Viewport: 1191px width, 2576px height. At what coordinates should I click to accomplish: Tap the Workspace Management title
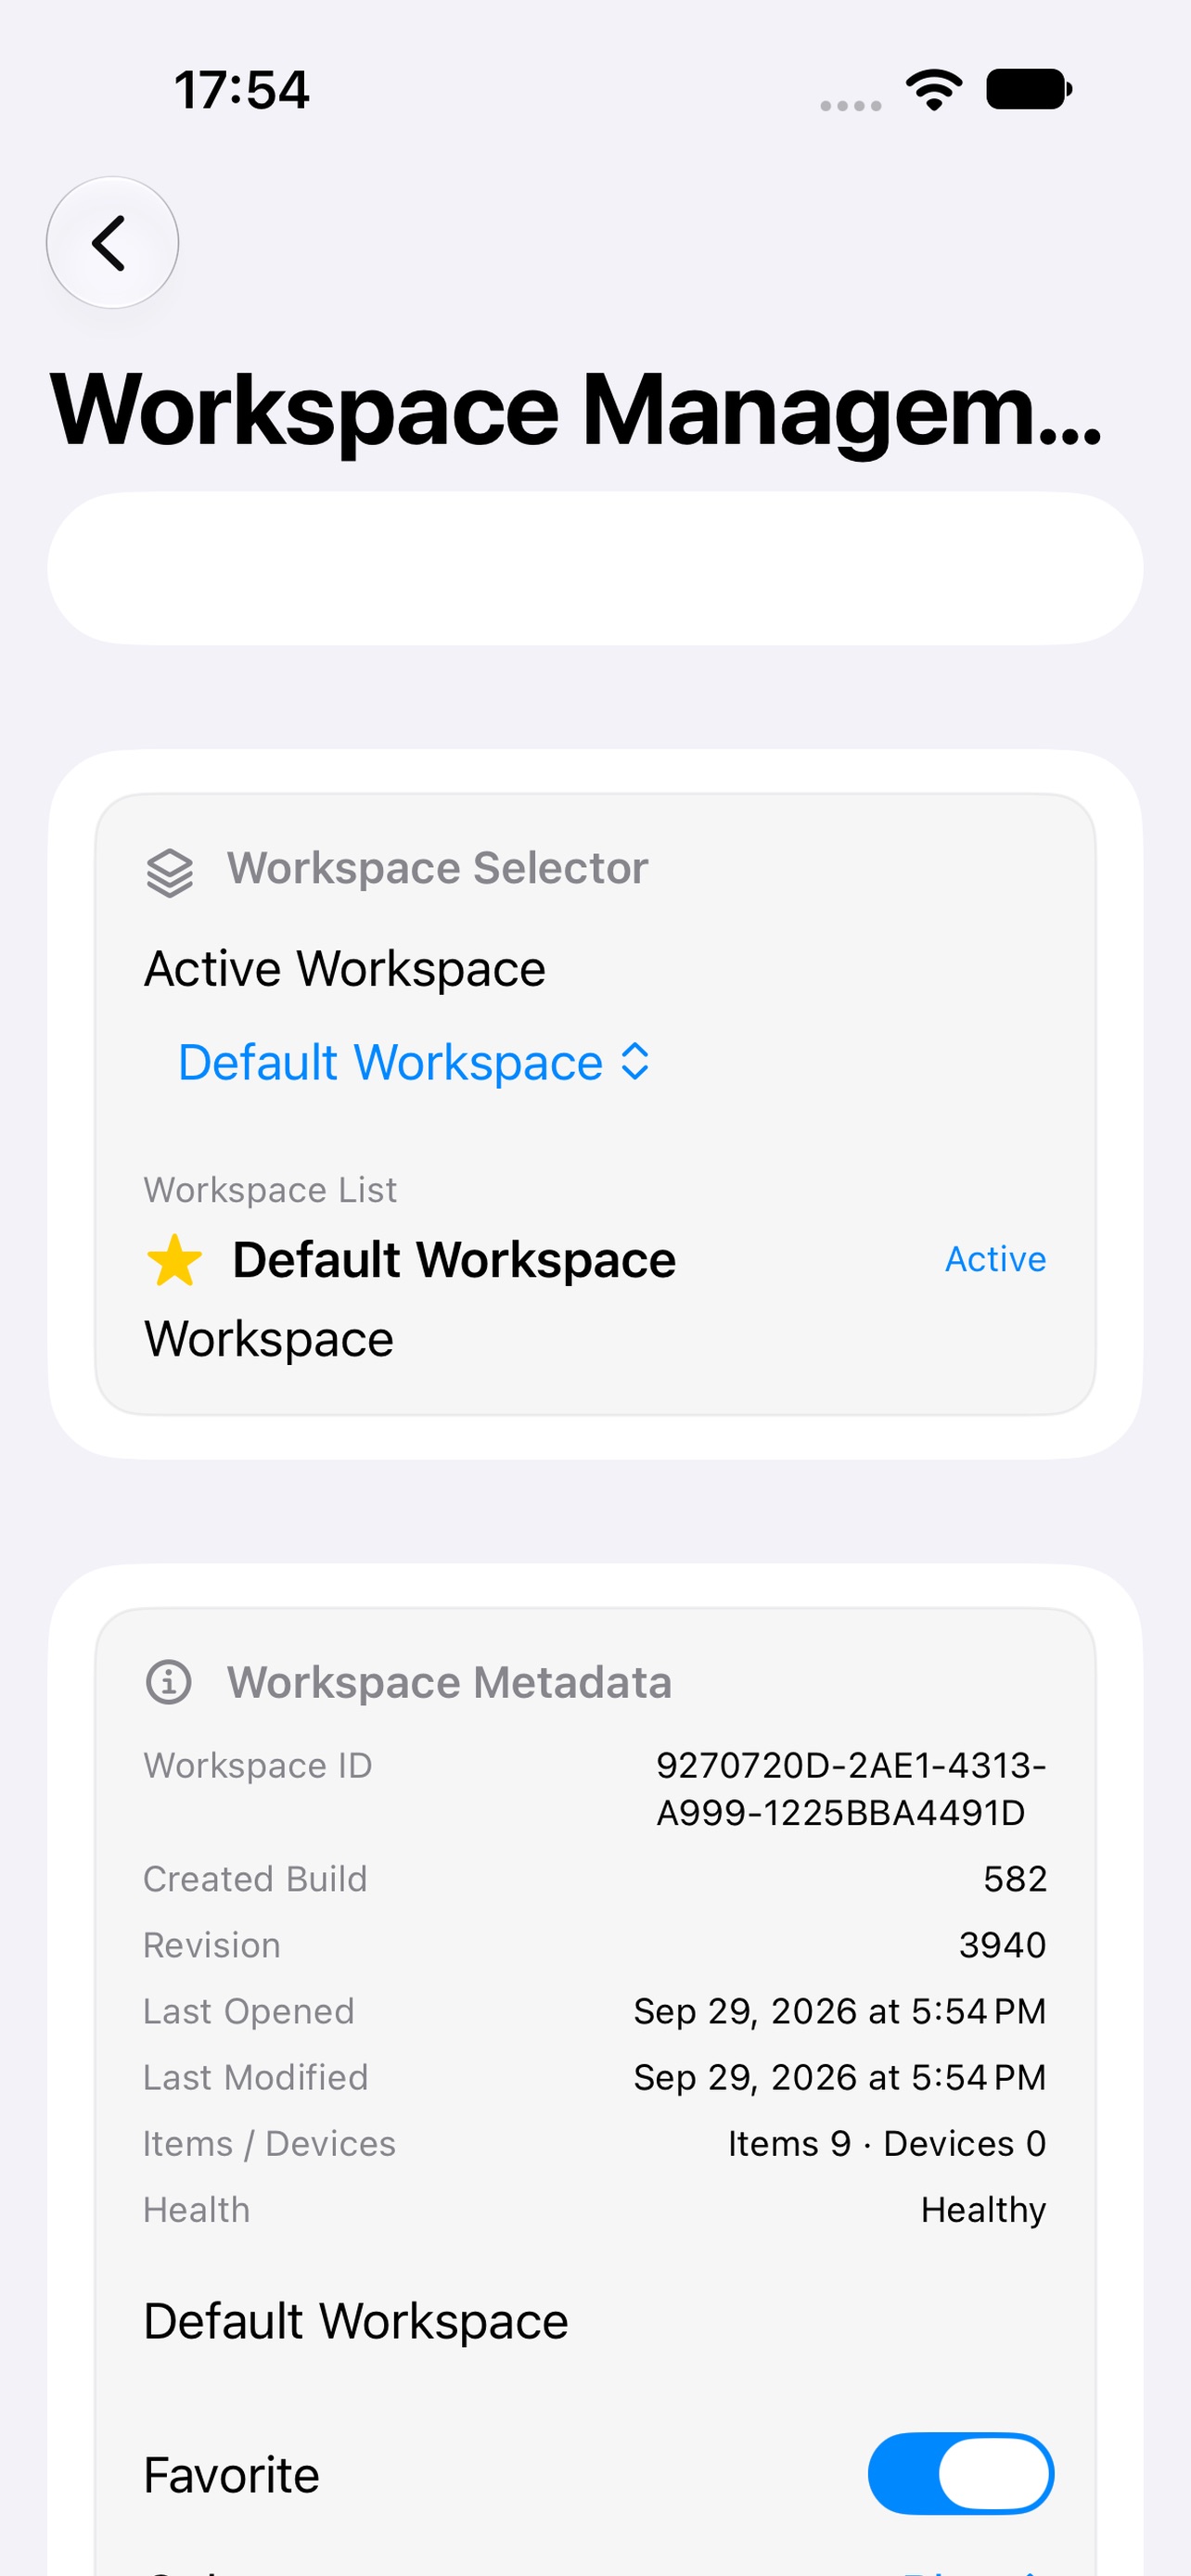tap(576, 410)
